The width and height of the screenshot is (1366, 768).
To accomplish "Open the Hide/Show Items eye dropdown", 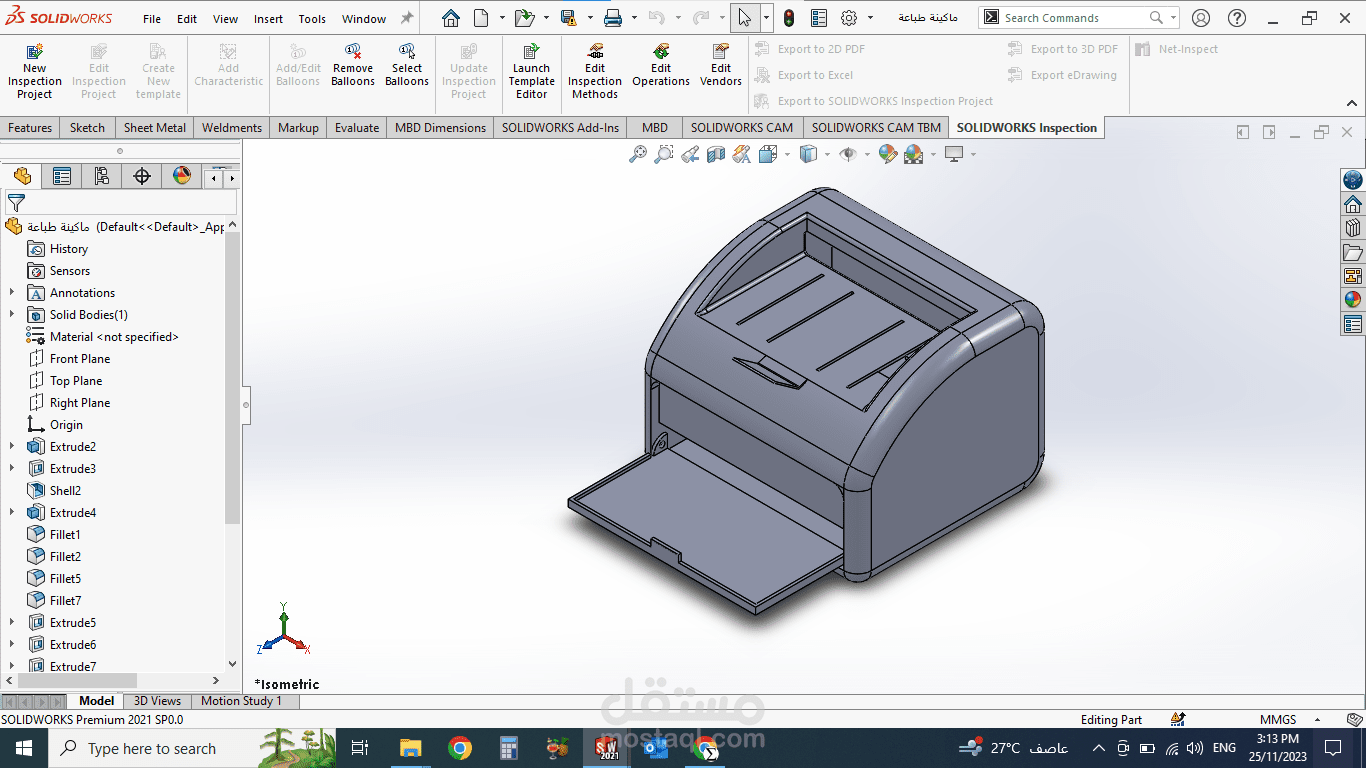I will click(866, 154).
